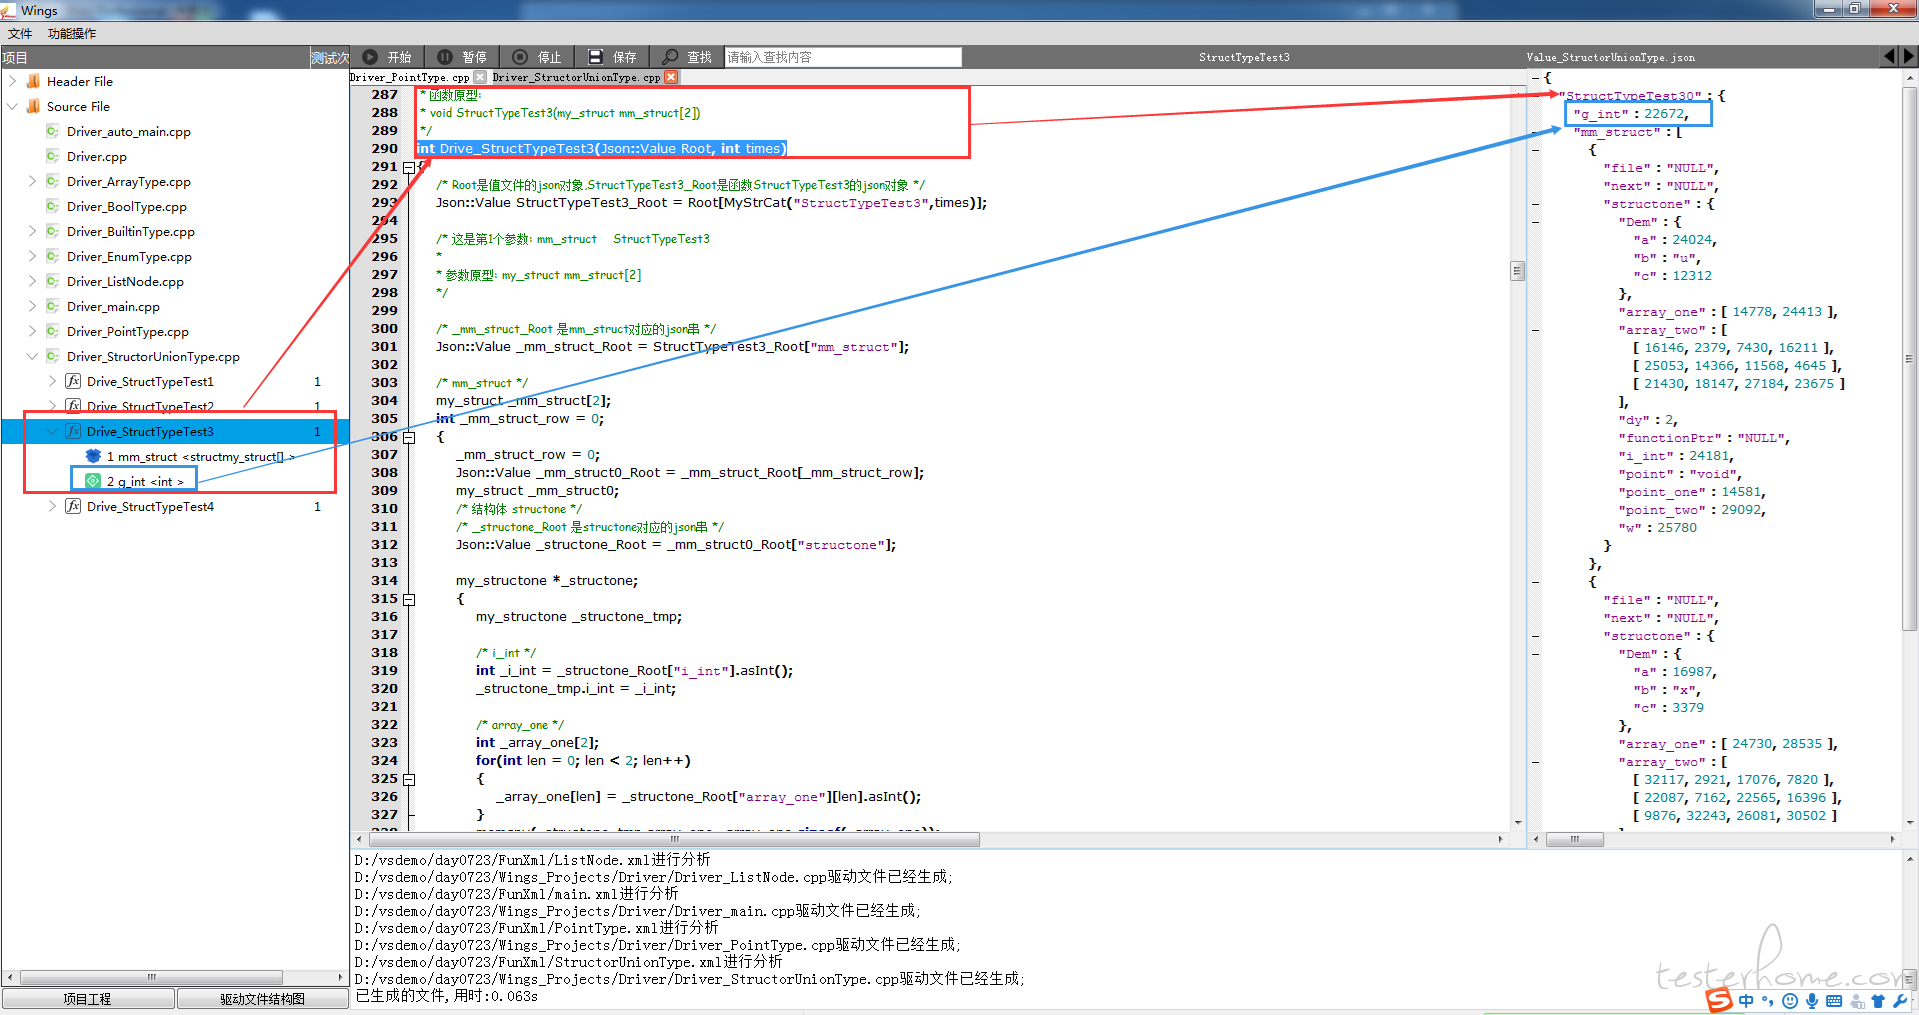Click the microphone voice input icon
1919x1015 pixels.
[1812, 1001]
